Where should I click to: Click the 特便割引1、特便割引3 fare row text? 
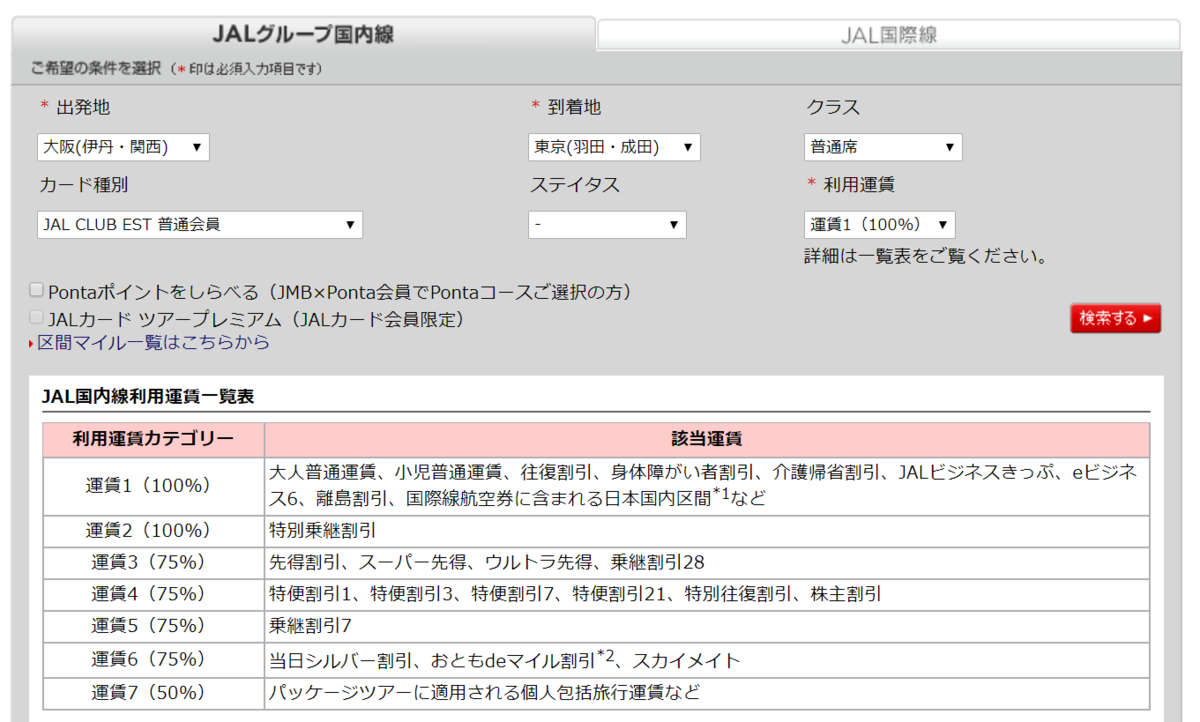[x=575, y=594]
